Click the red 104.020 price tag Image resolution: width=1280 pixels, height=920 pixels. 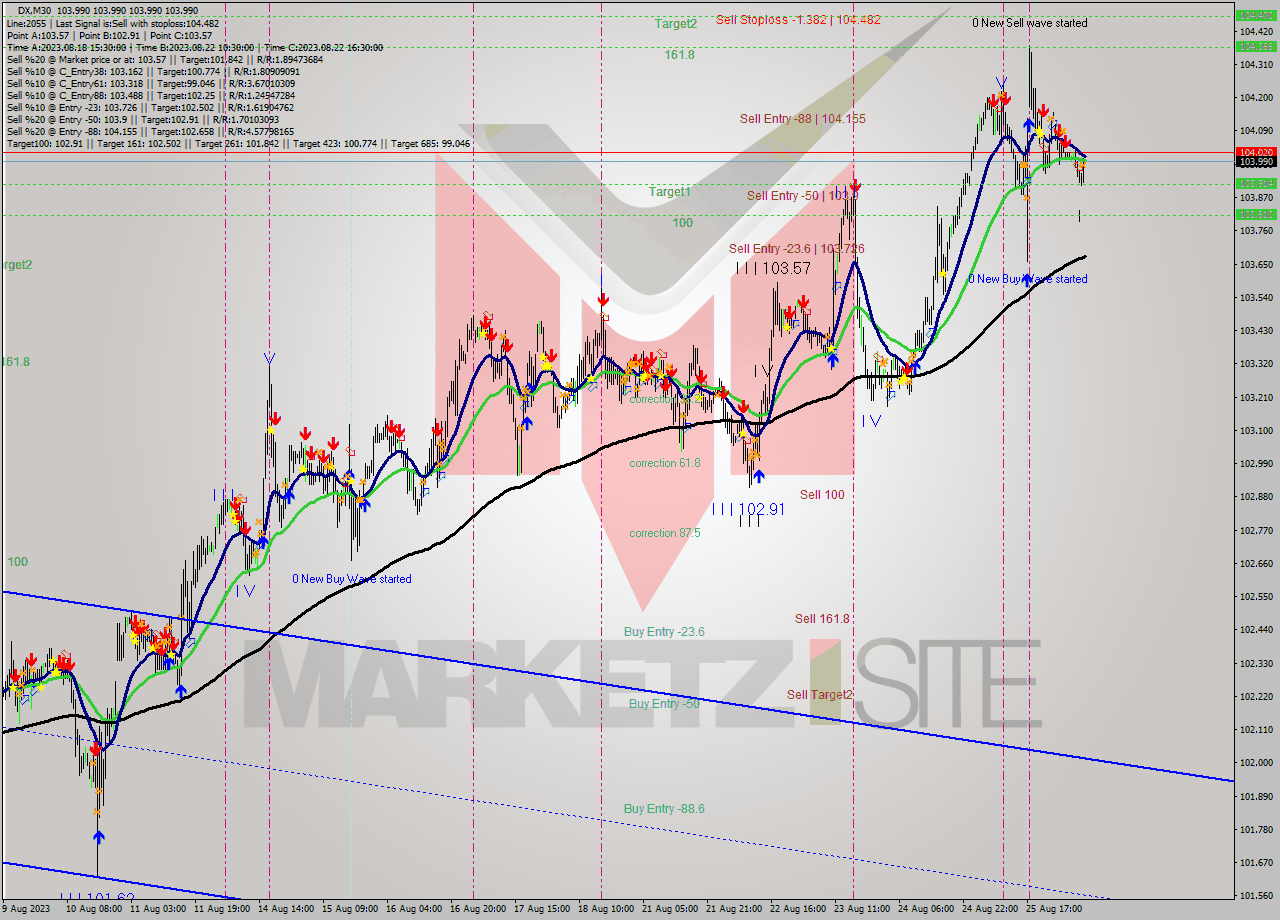click(x=1256, y=152)
